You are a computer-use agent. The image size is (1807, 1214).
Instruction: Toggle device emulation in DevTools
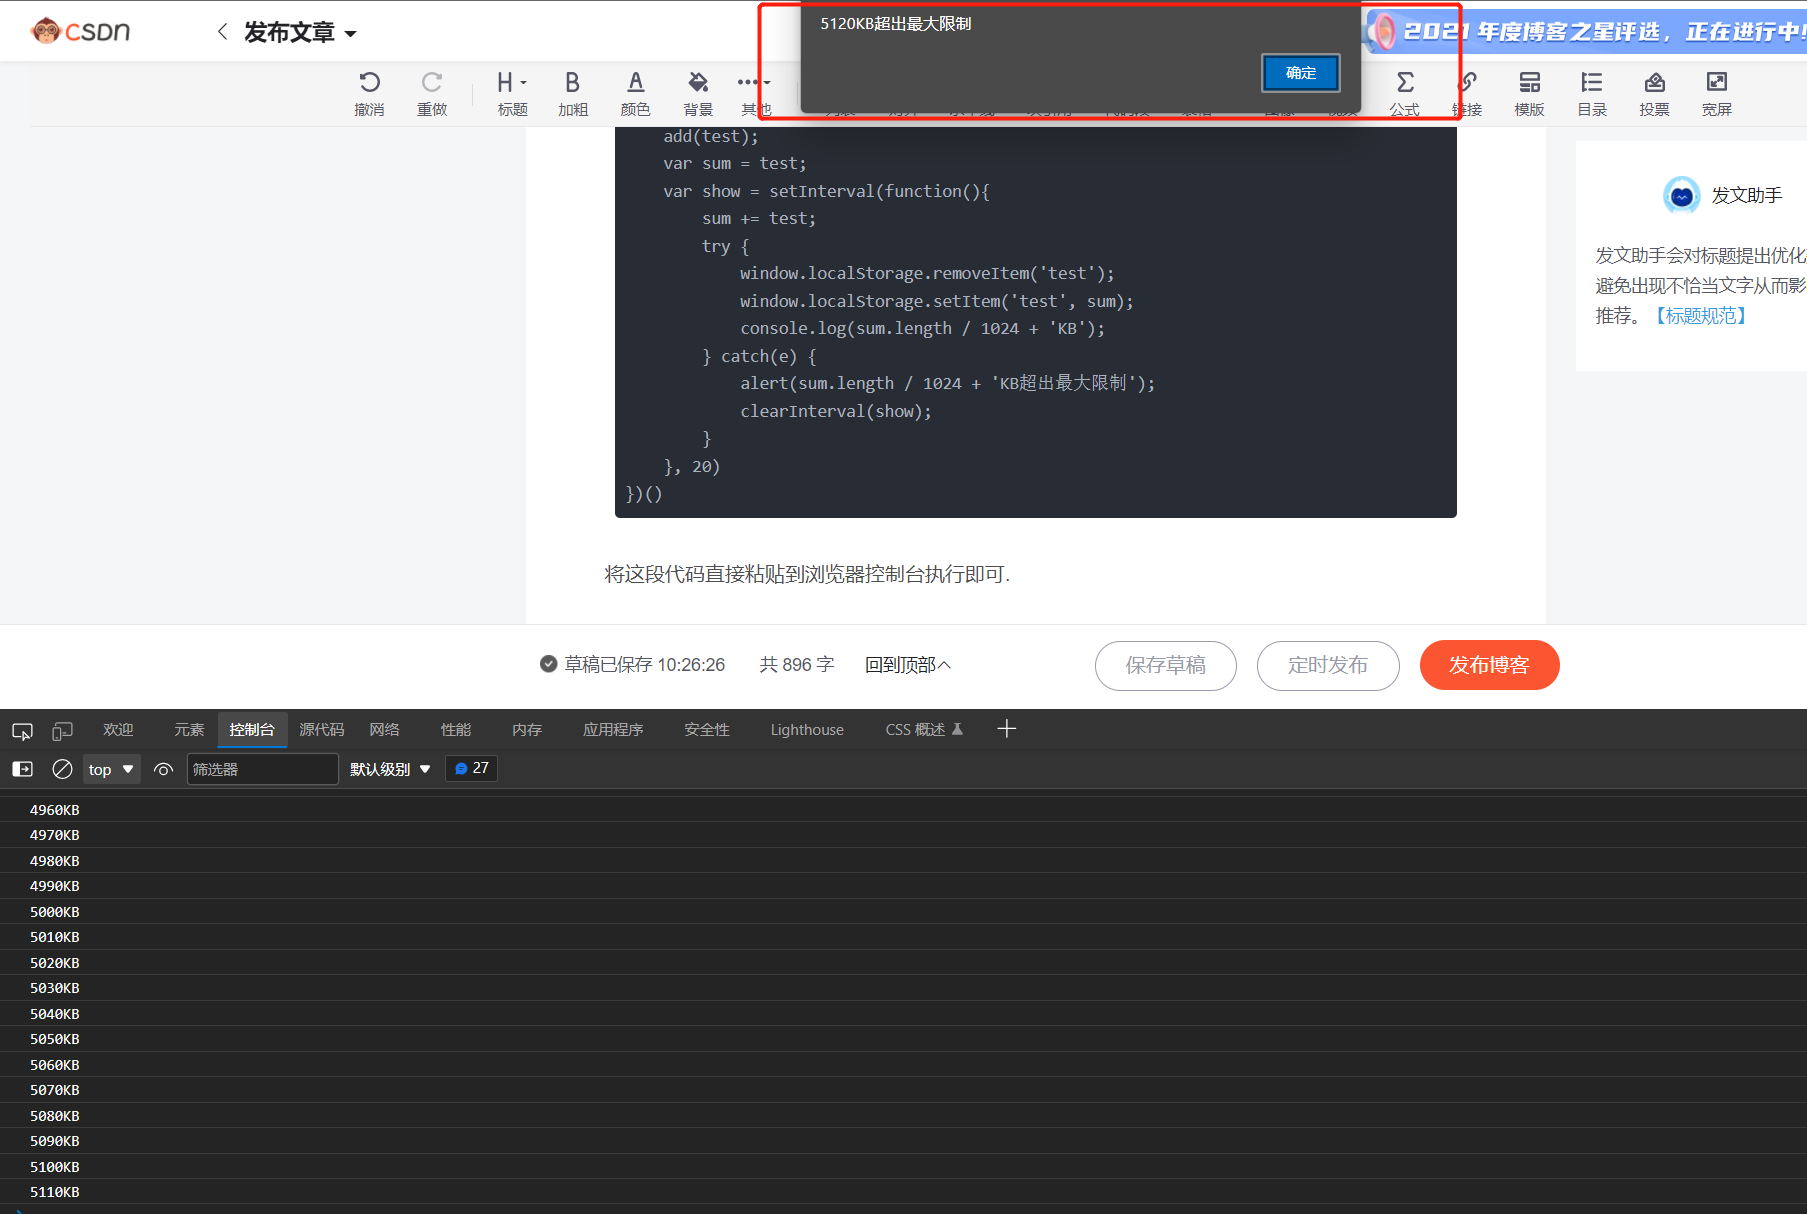tap(62, 731)
